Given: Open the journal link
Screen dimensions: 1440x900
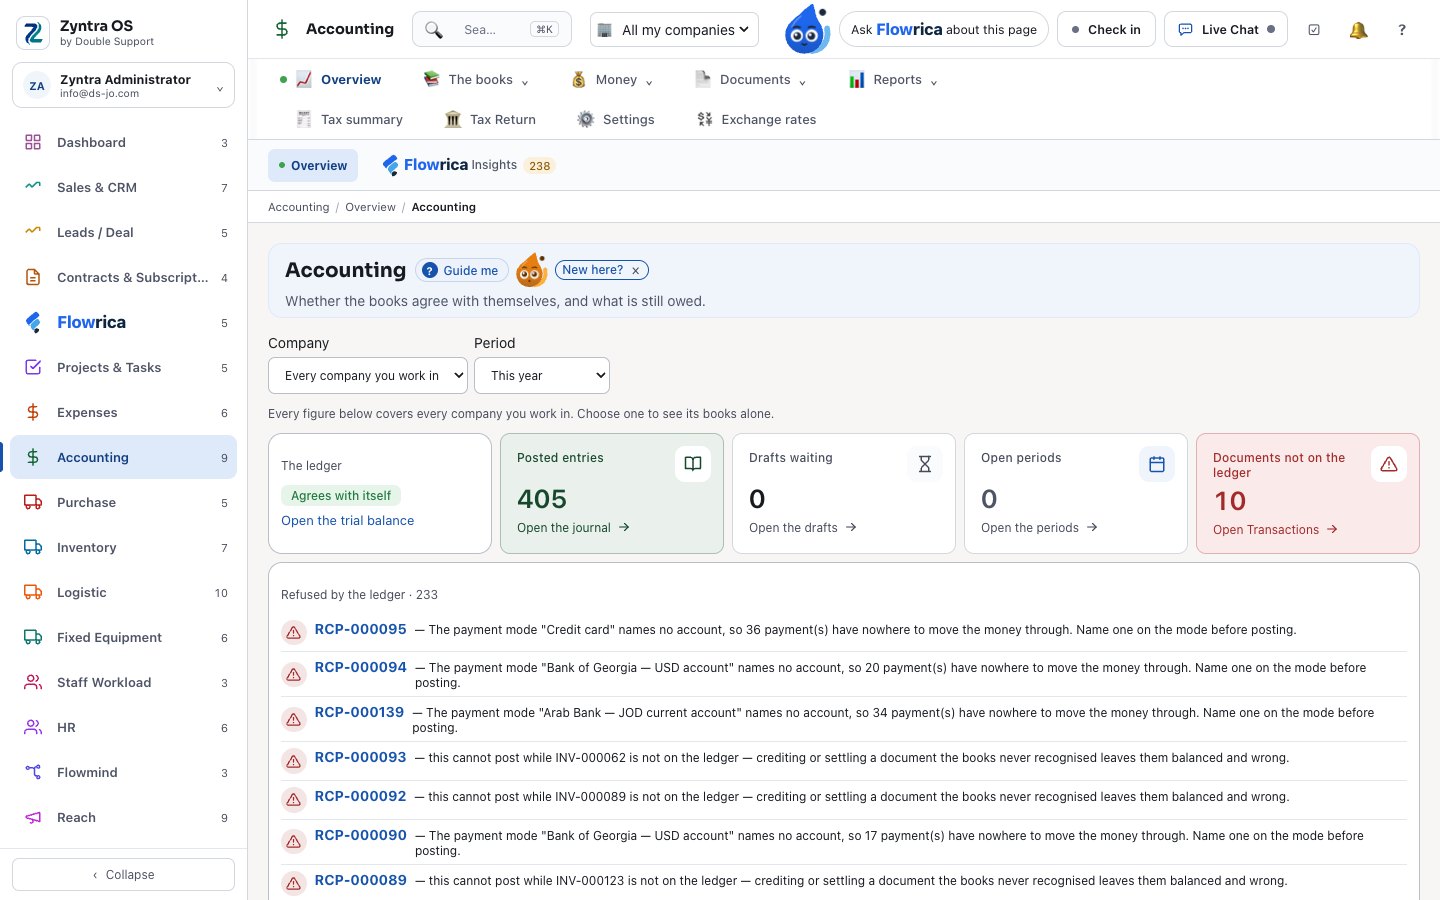Looking at the screenshot, I should pyautogui.click(x=573, y=528).
